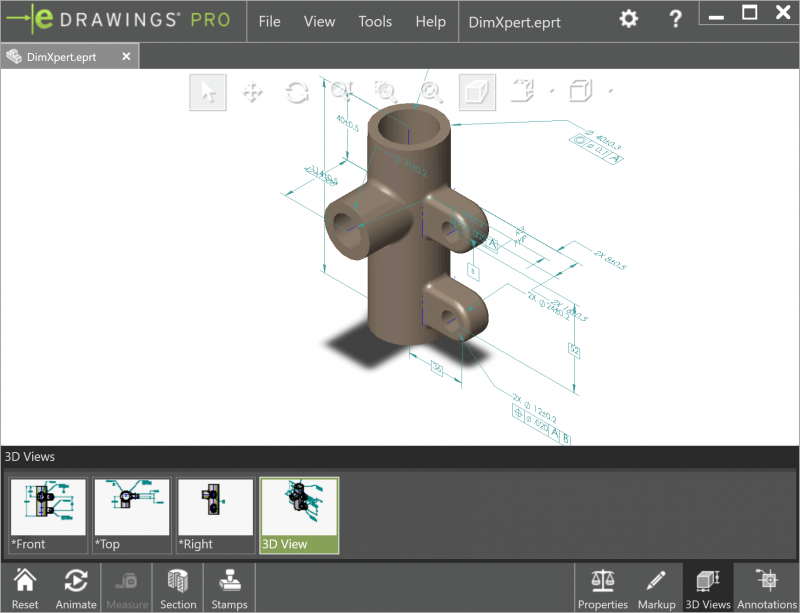
Task: Open the Markup tool
Action: click(656, 587)
